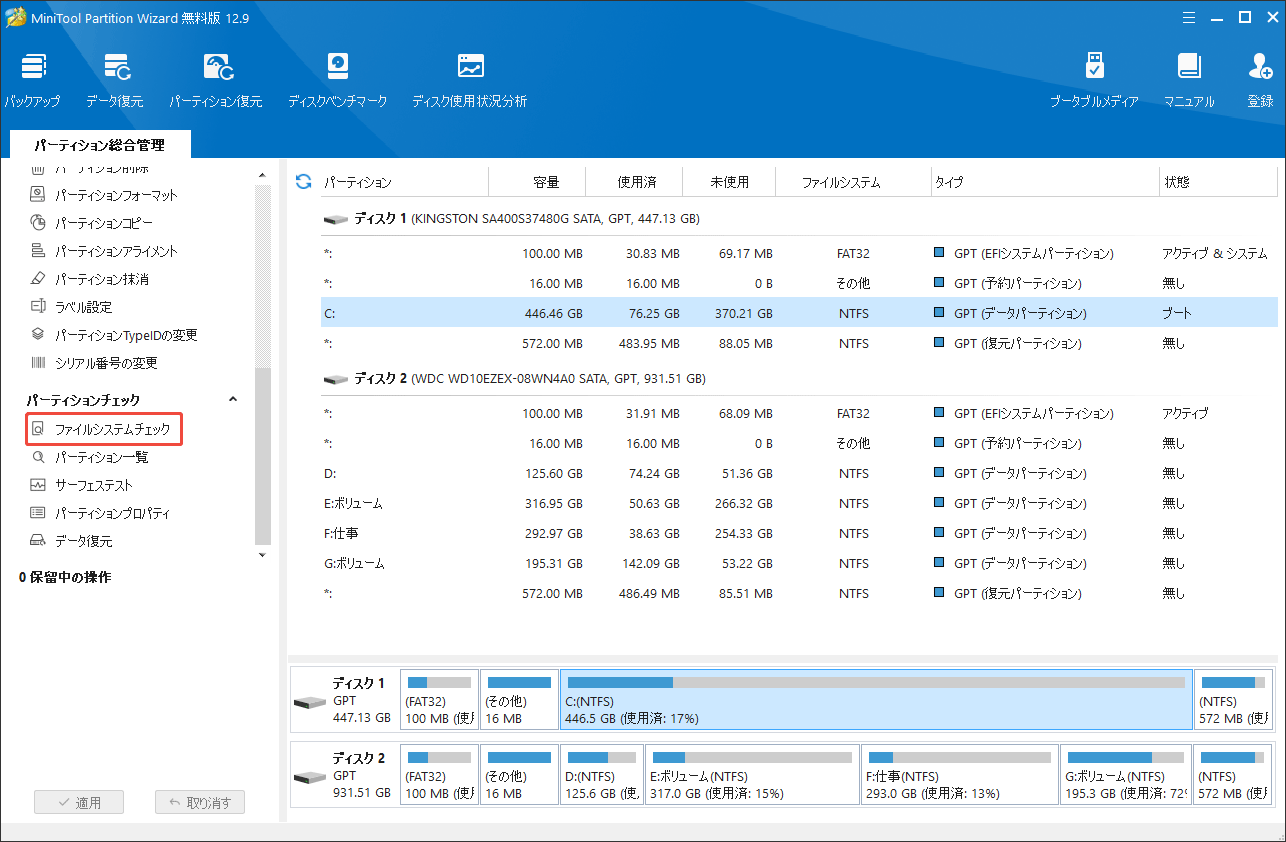The height and width of the screenshot is (842, 1286).
Task: Select E:ボリューム(NTFS) block in disk map
Action: pyautogui.click(x=752, y=774)
